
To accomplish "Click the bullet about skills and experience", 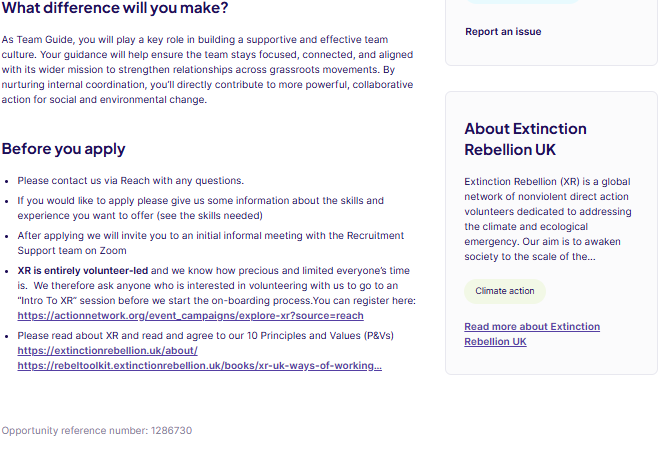I will tap(200, 207).
